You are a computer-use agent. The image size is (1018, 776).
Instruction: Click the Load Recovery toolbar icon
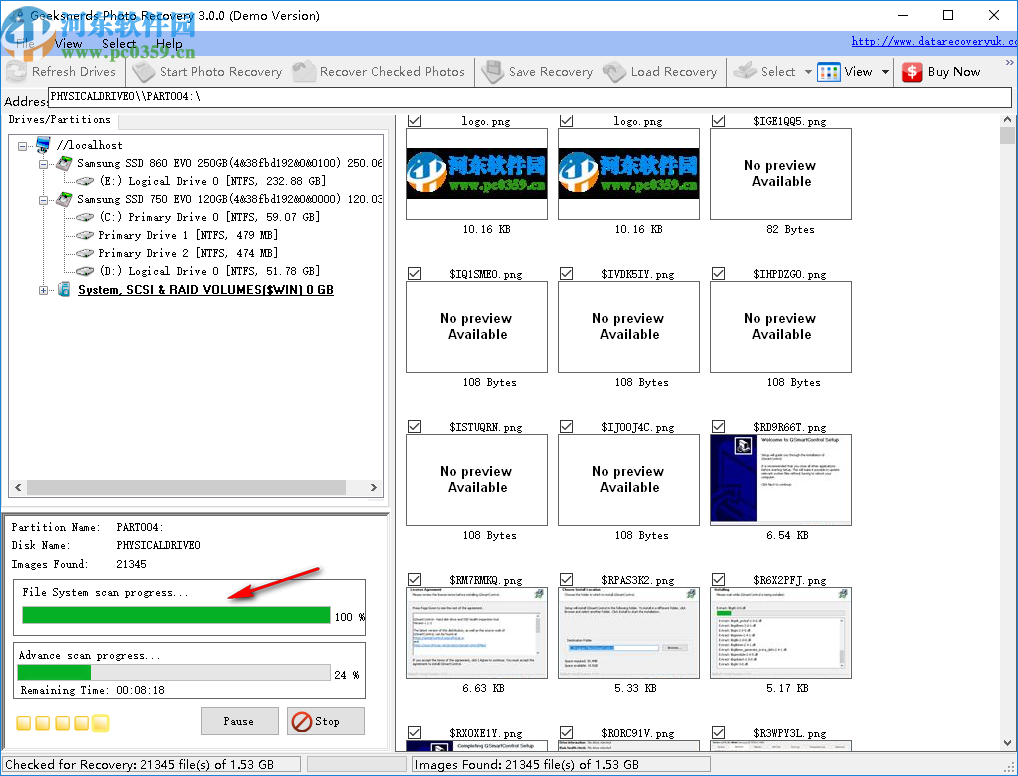click(613, 71)
